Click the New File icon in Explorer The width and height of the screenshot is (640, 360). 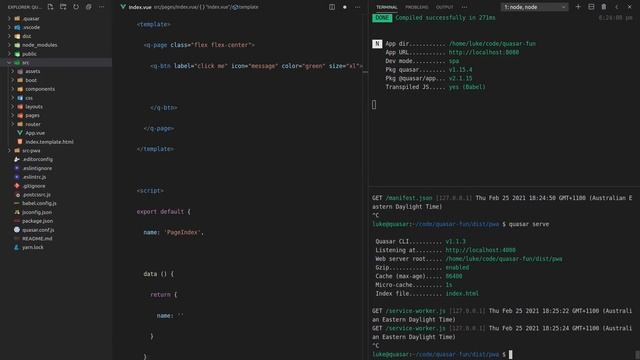point(50,7)
